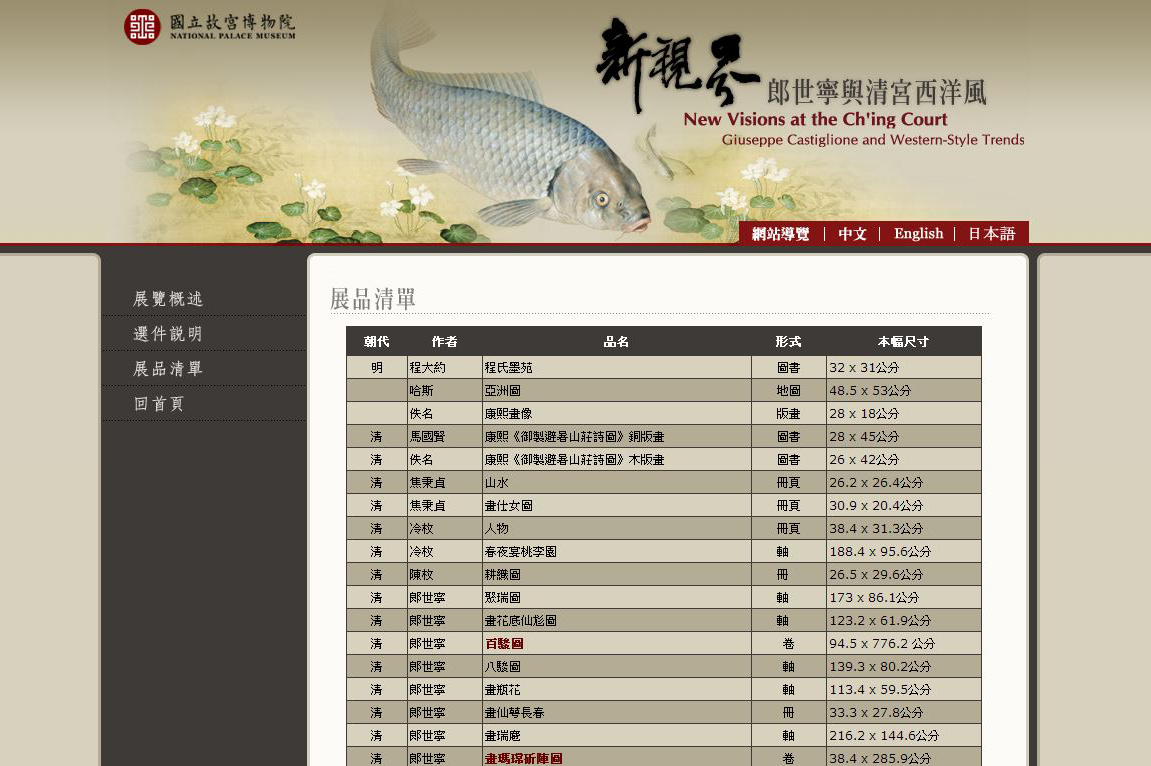
Task: Go to 回首頁 in the sidebar
Action: tap(159, 404)
